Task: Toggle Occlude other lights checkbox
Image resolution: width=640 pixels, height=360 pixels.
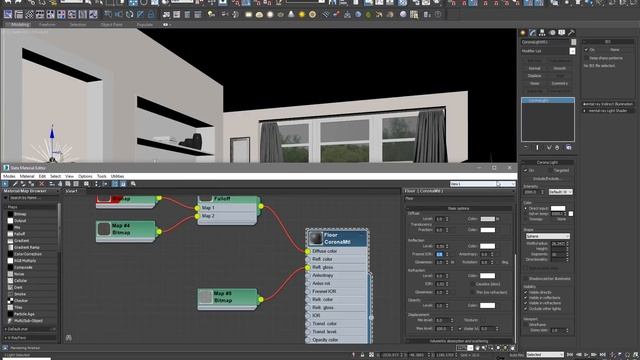Action: coord(526,309)
